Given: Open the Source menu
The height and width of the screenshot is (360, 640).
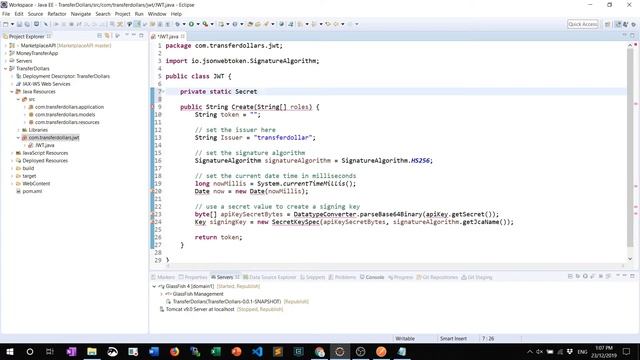Looking at the screenshot, I should point(35,14).
